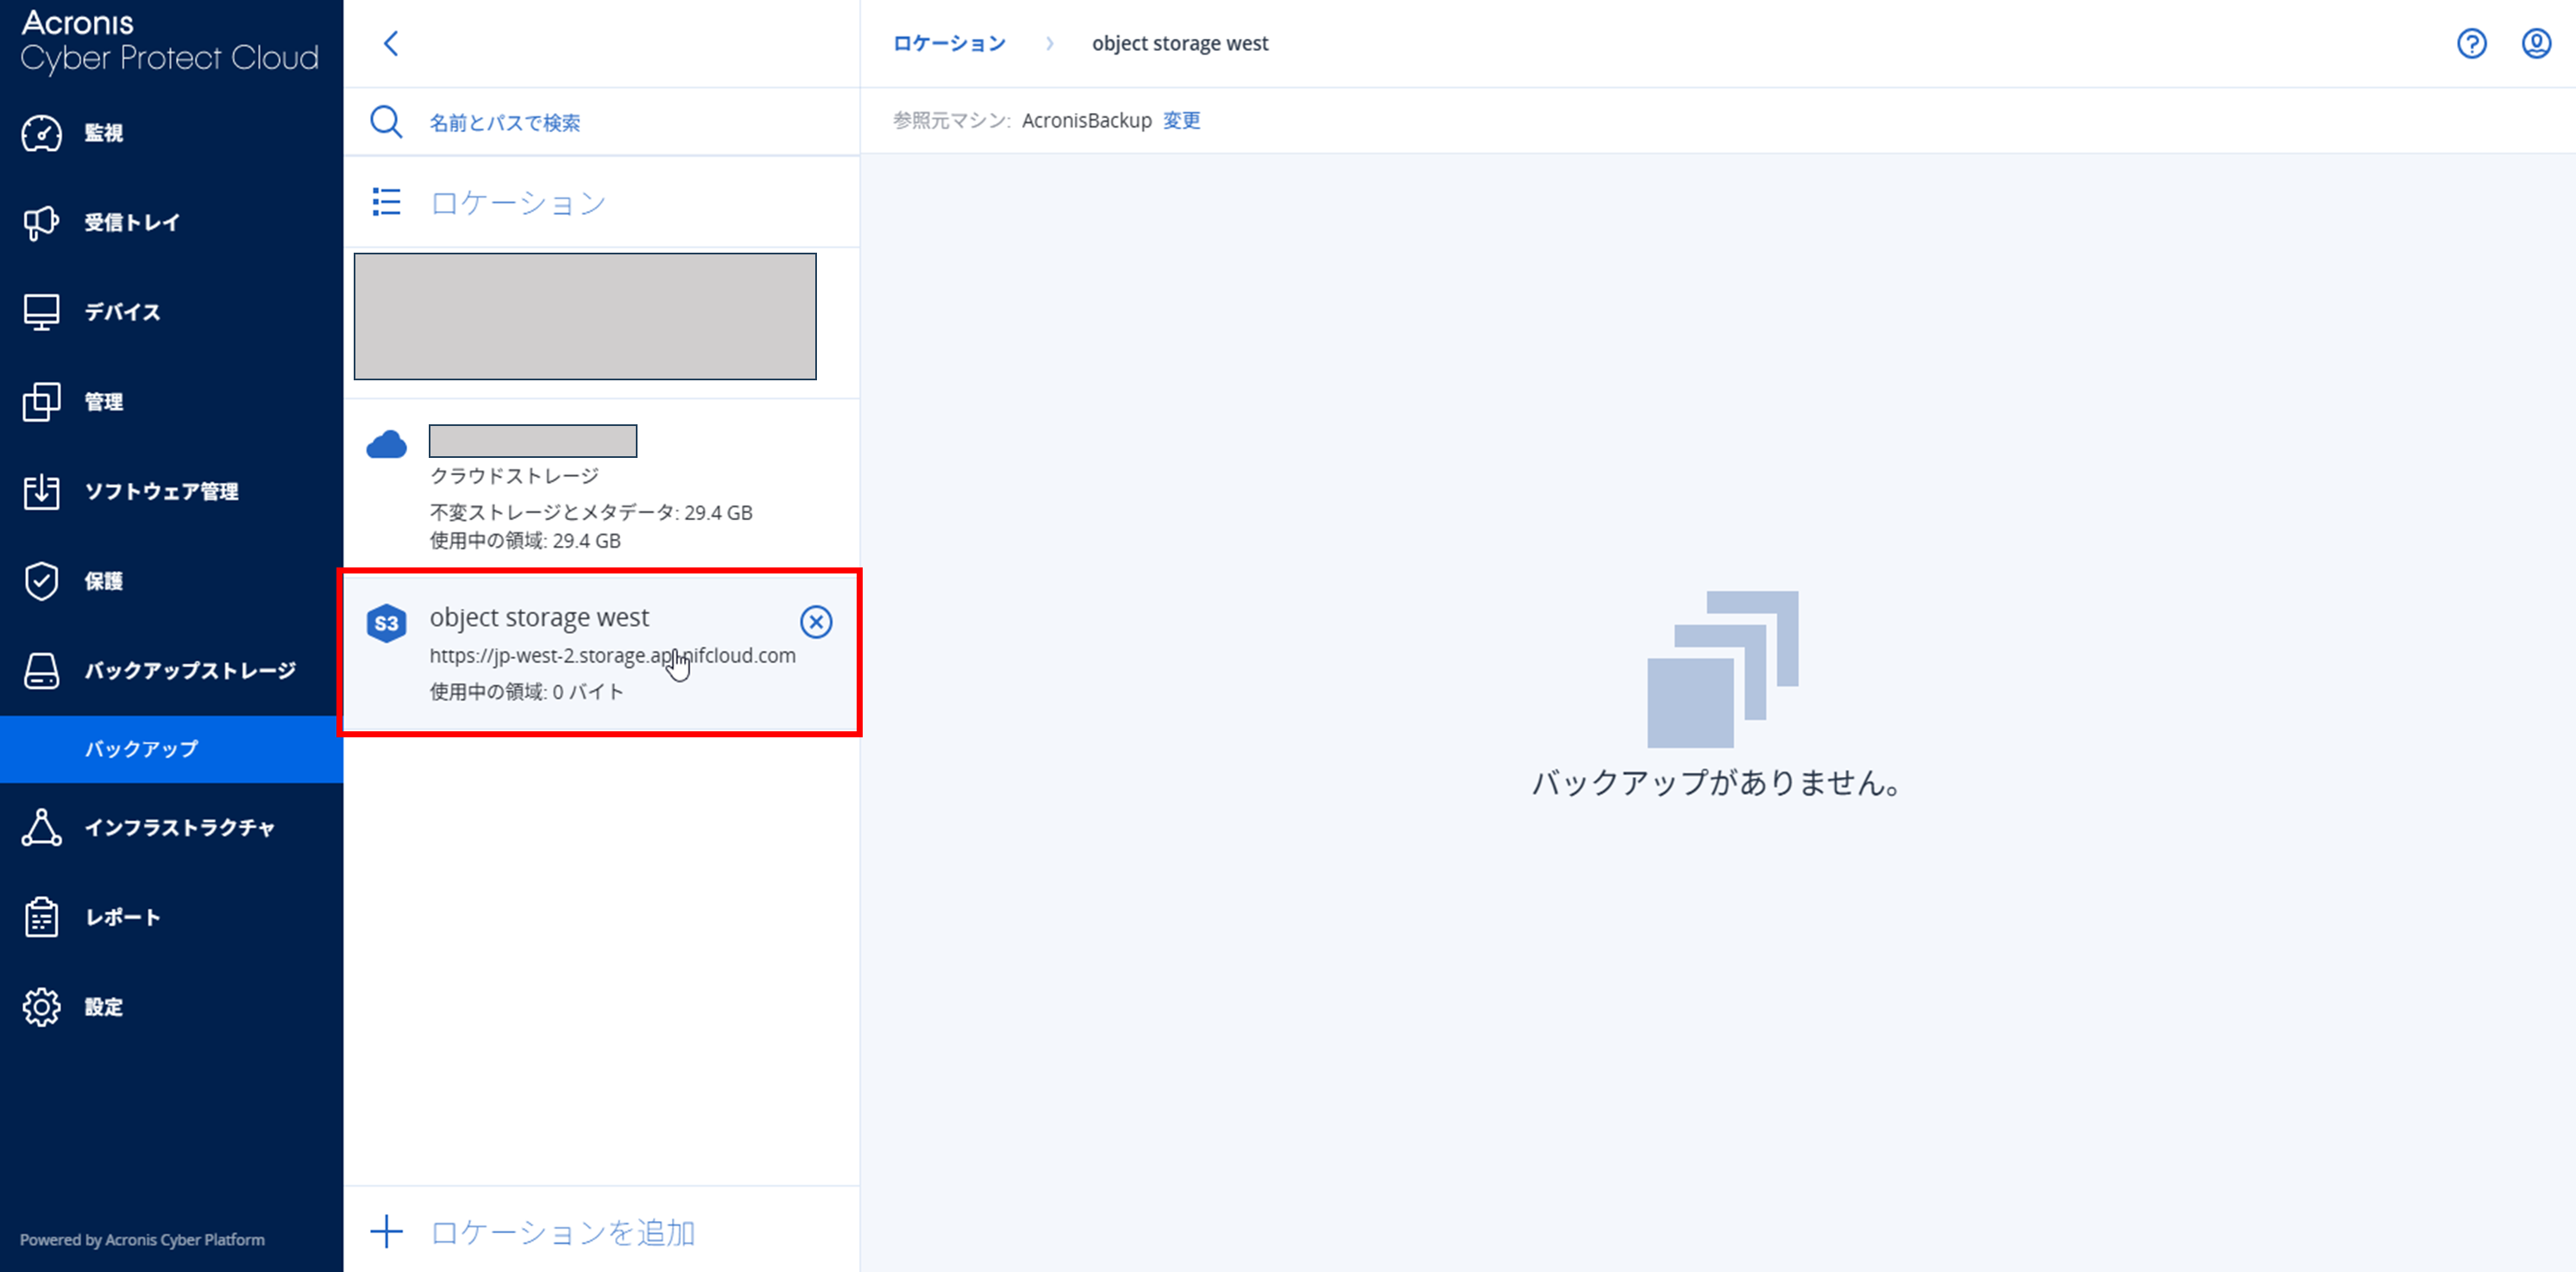Open the help question mark icon
Screen dimensions: 2576x1272
point(2471,44)
